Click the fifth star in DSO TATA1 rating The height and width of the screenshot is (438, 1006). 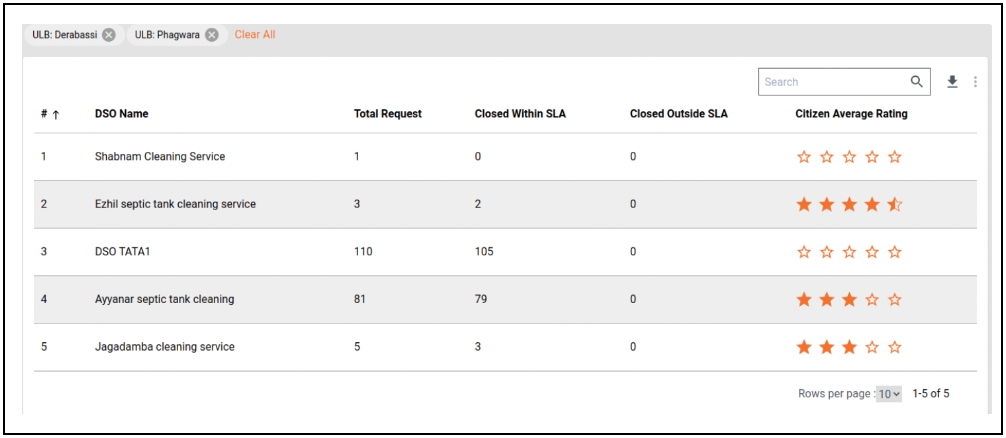pyautogui.click(x=895, y=252)
